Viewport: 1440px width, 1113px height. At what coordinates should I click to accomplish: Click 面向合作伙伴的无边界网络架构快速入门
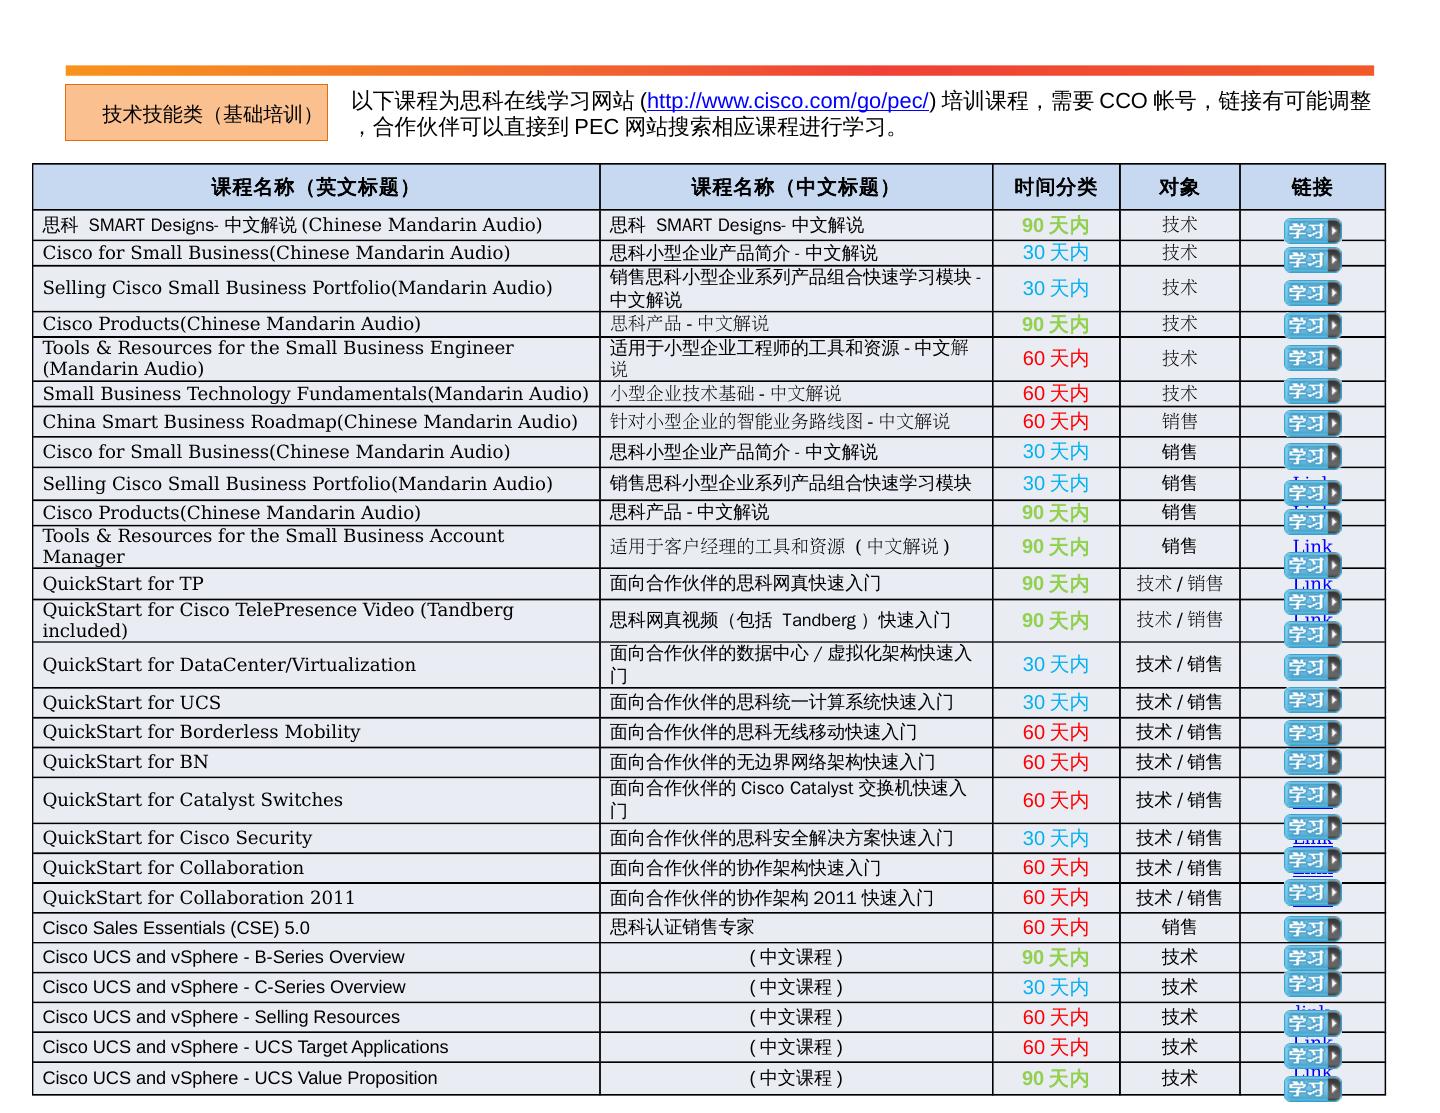click(773, 762)
